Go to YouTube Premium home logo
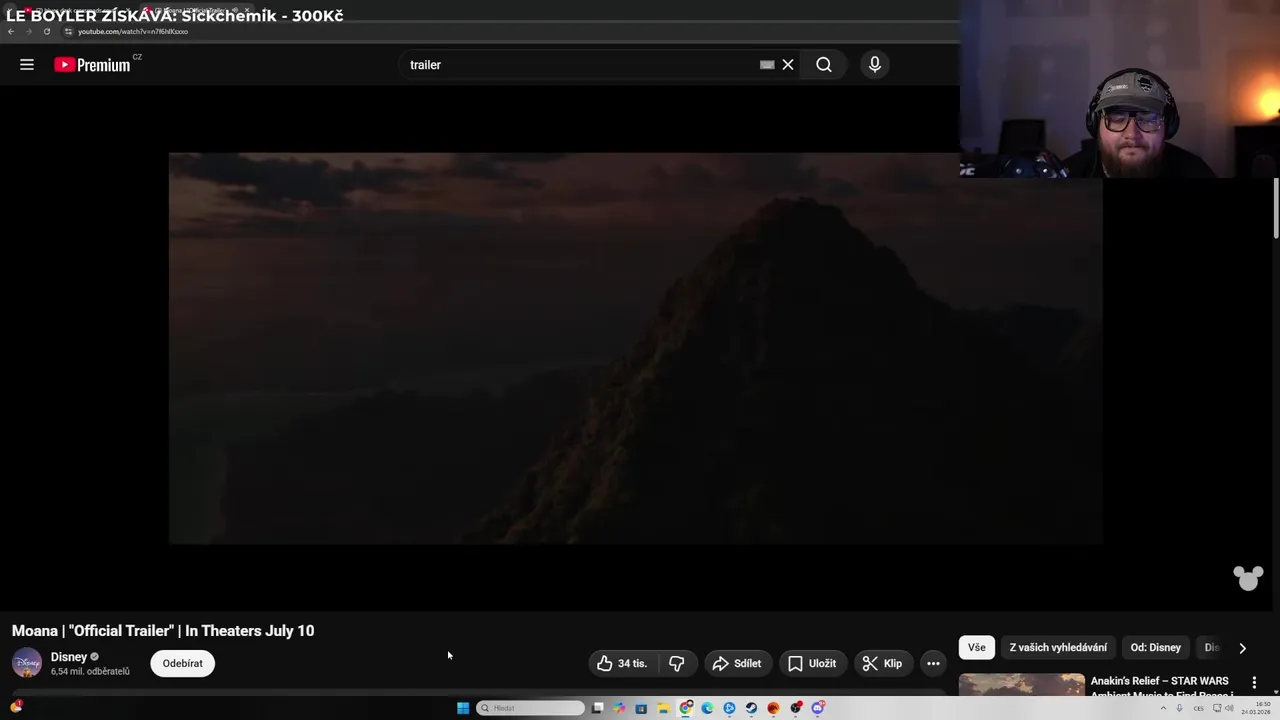Image resolution: width=1280 pixels, height=720 pixels. click(x=92, y=65)
